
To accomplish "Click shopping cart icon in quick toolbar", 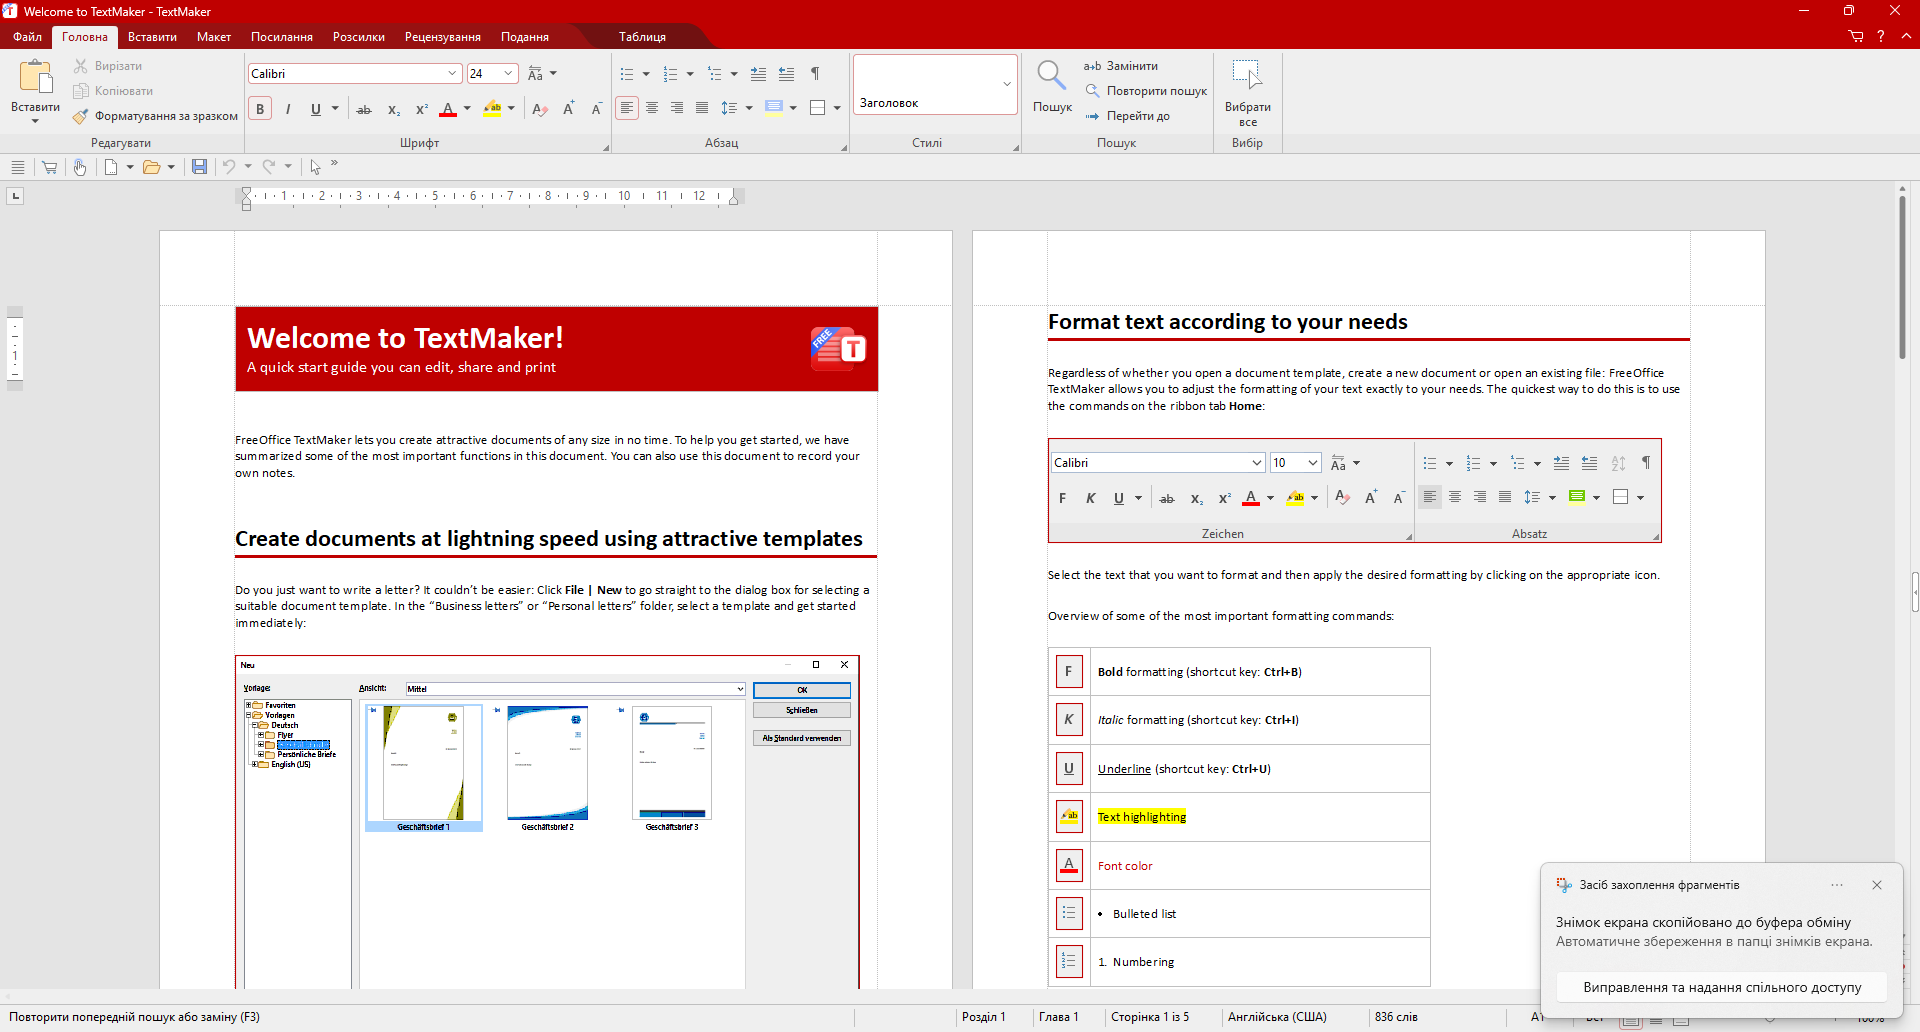I will (x=49, y=167).
